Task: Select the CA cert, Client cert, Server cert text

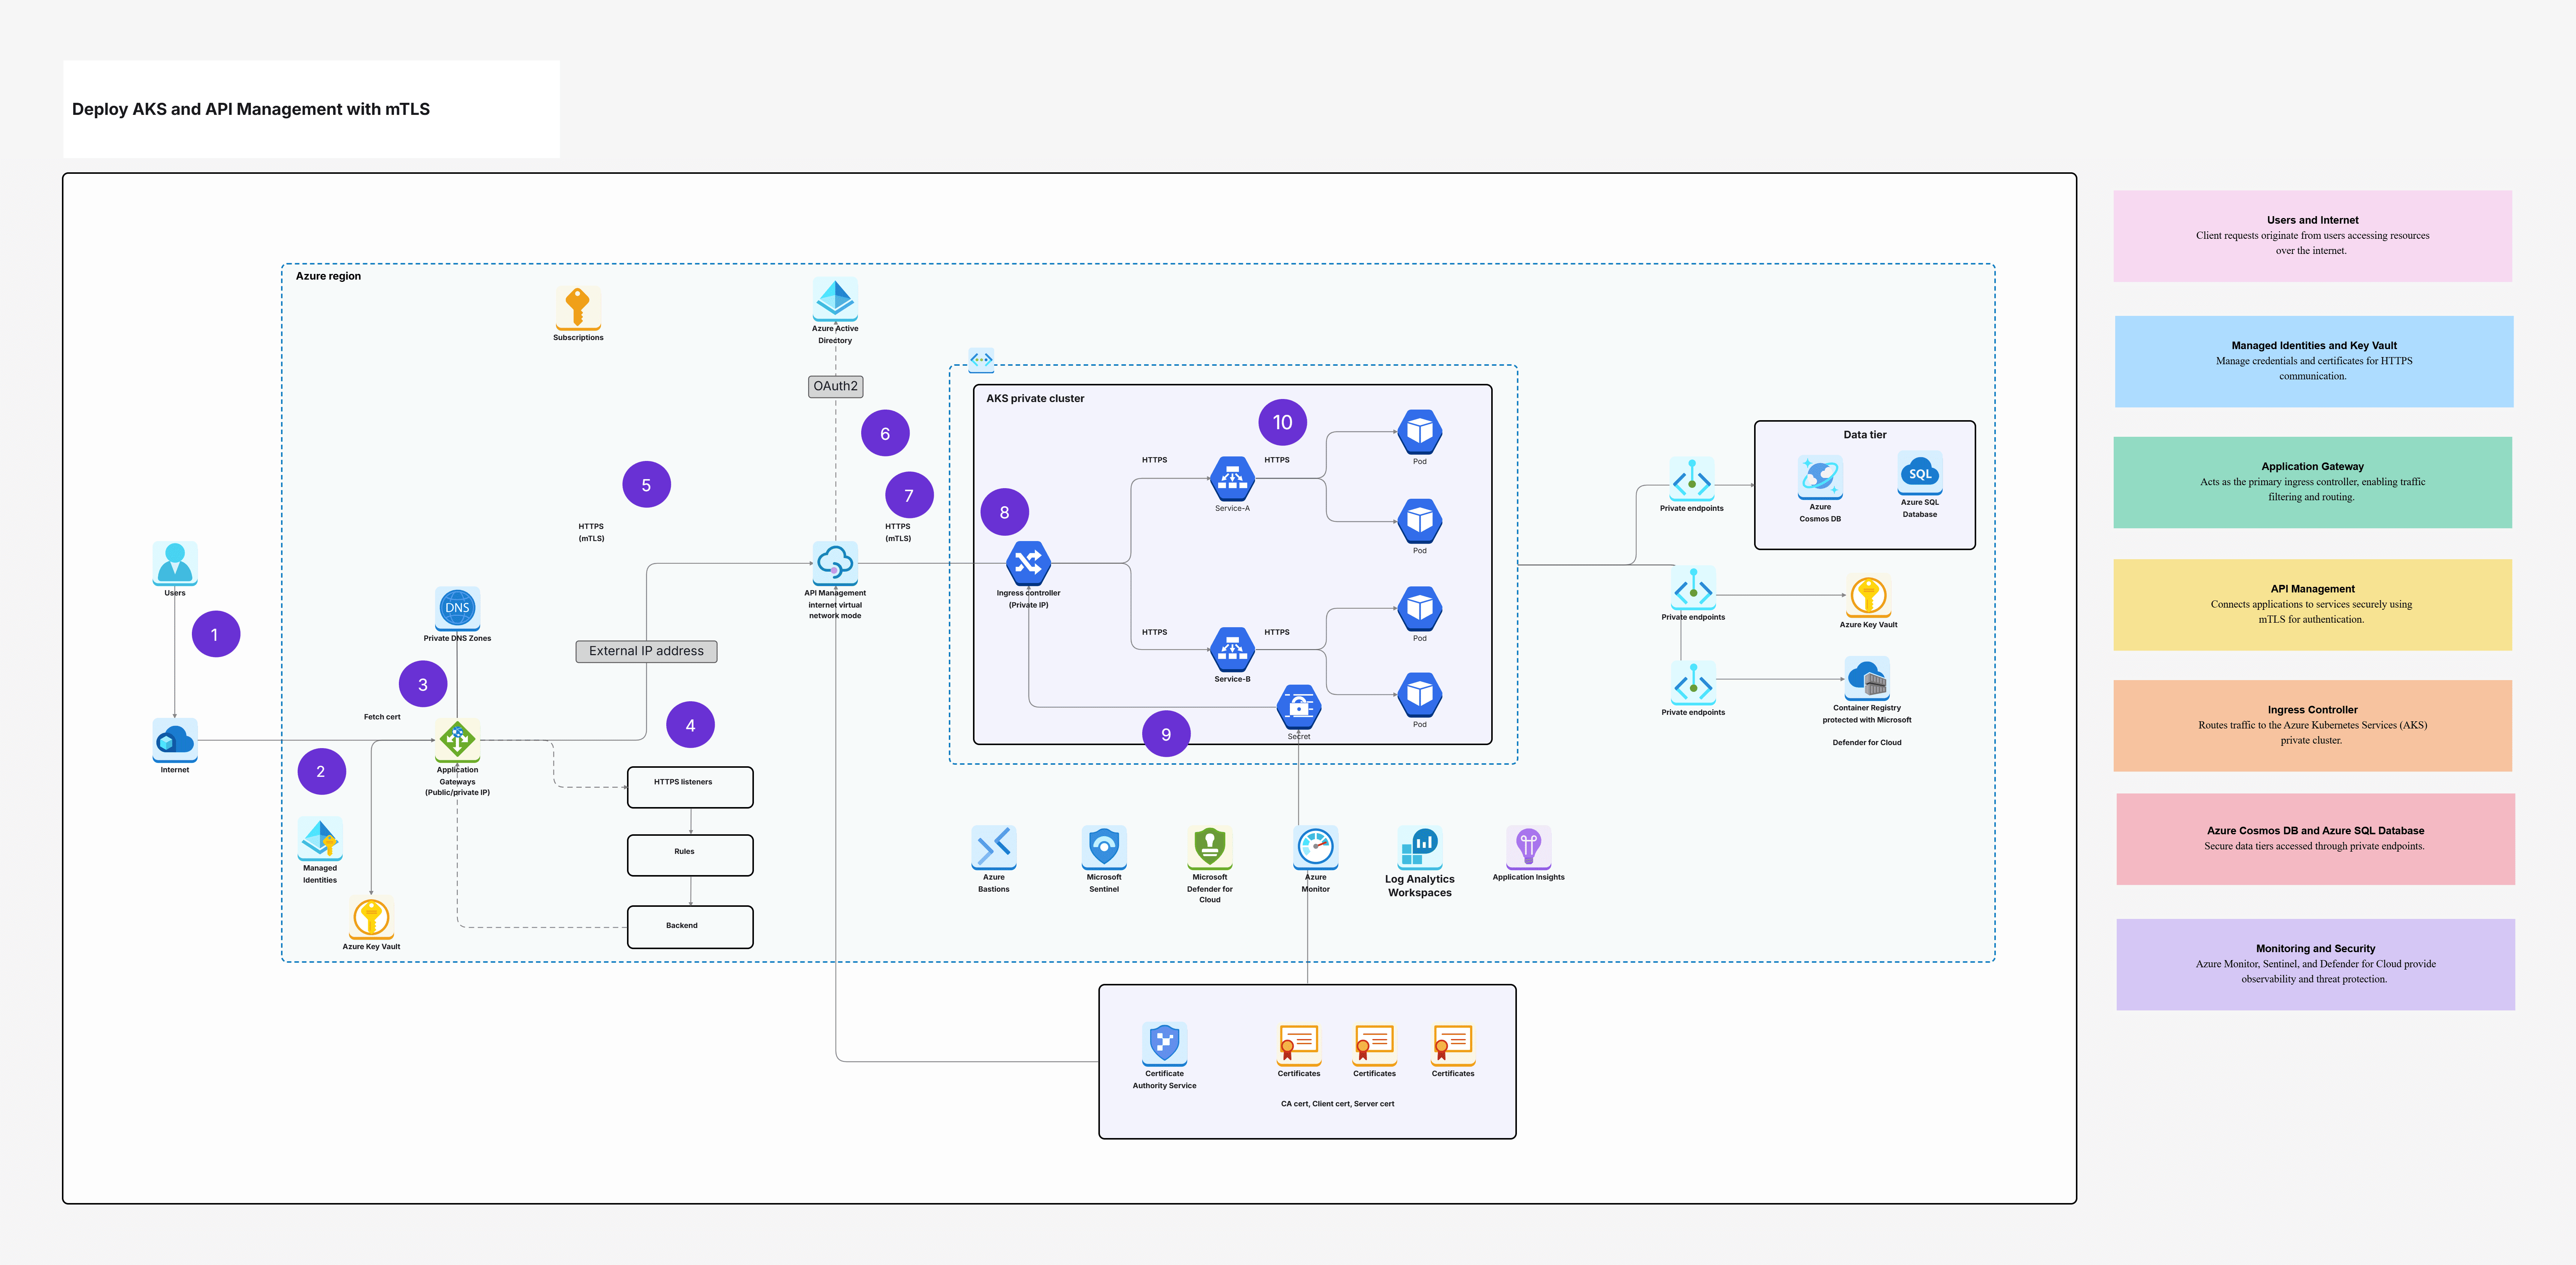Action: 1337,1104
